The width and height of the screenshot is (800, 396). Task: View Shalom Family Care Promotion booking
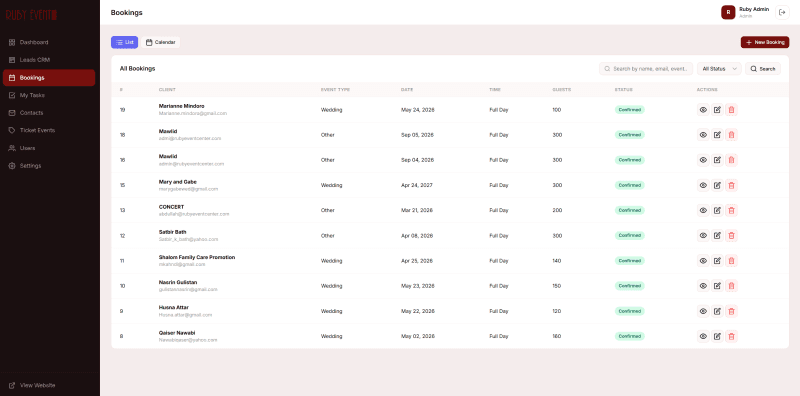coord(703,261)
